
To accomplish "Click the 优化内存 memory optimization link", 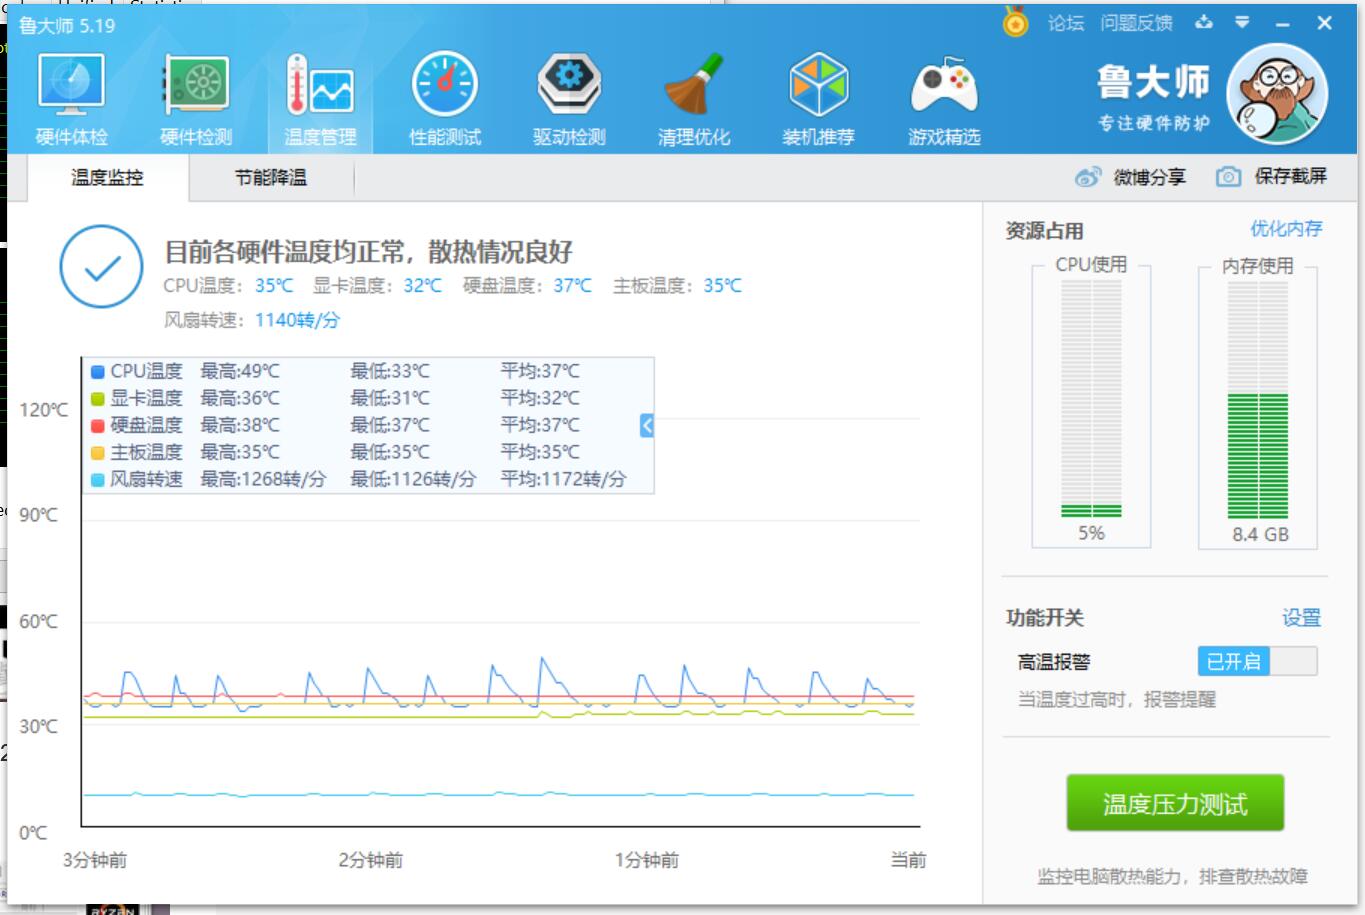I will click(1286, 231).
